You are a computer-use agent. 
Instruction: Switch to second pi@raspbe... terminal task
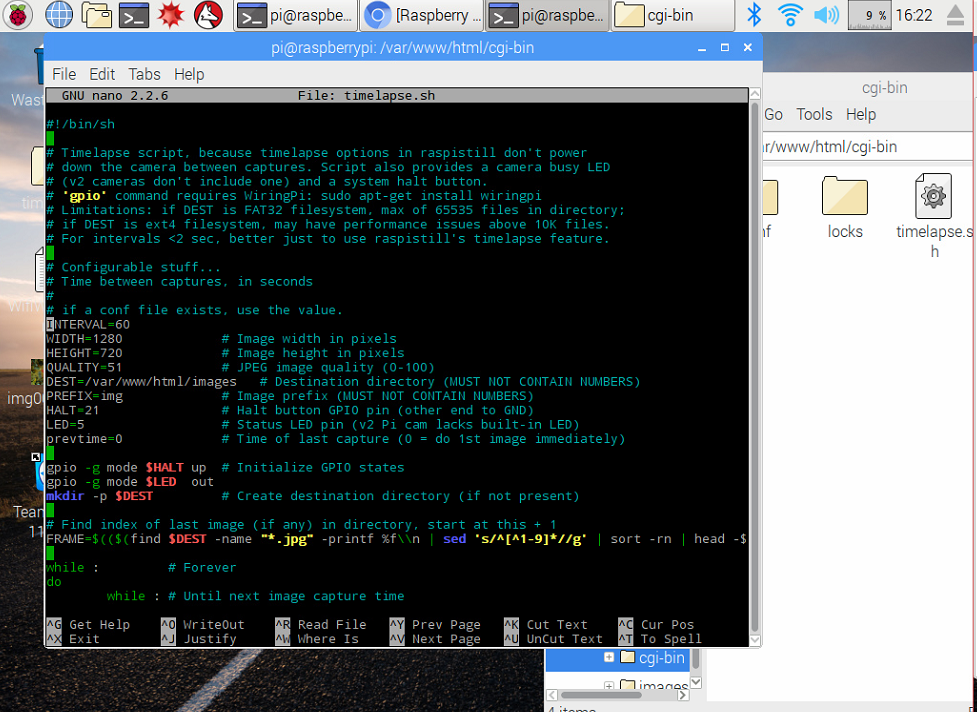(548, 16)
